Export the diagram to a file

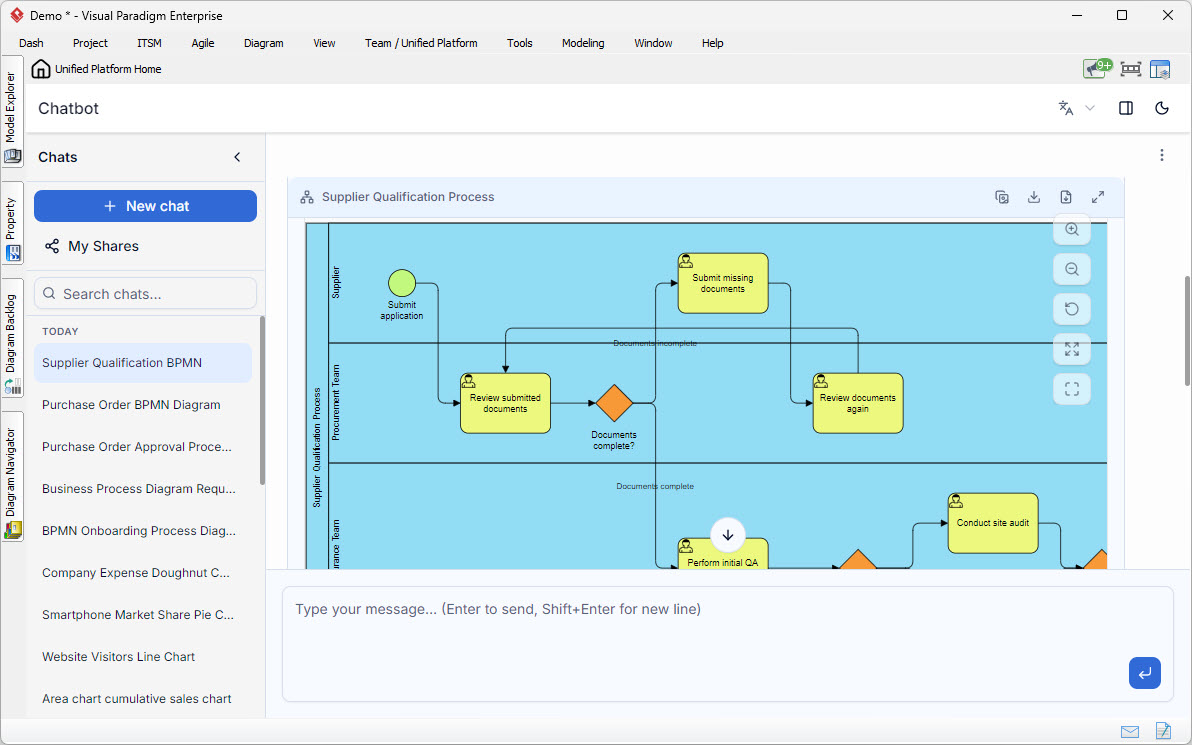(1066, 197)
